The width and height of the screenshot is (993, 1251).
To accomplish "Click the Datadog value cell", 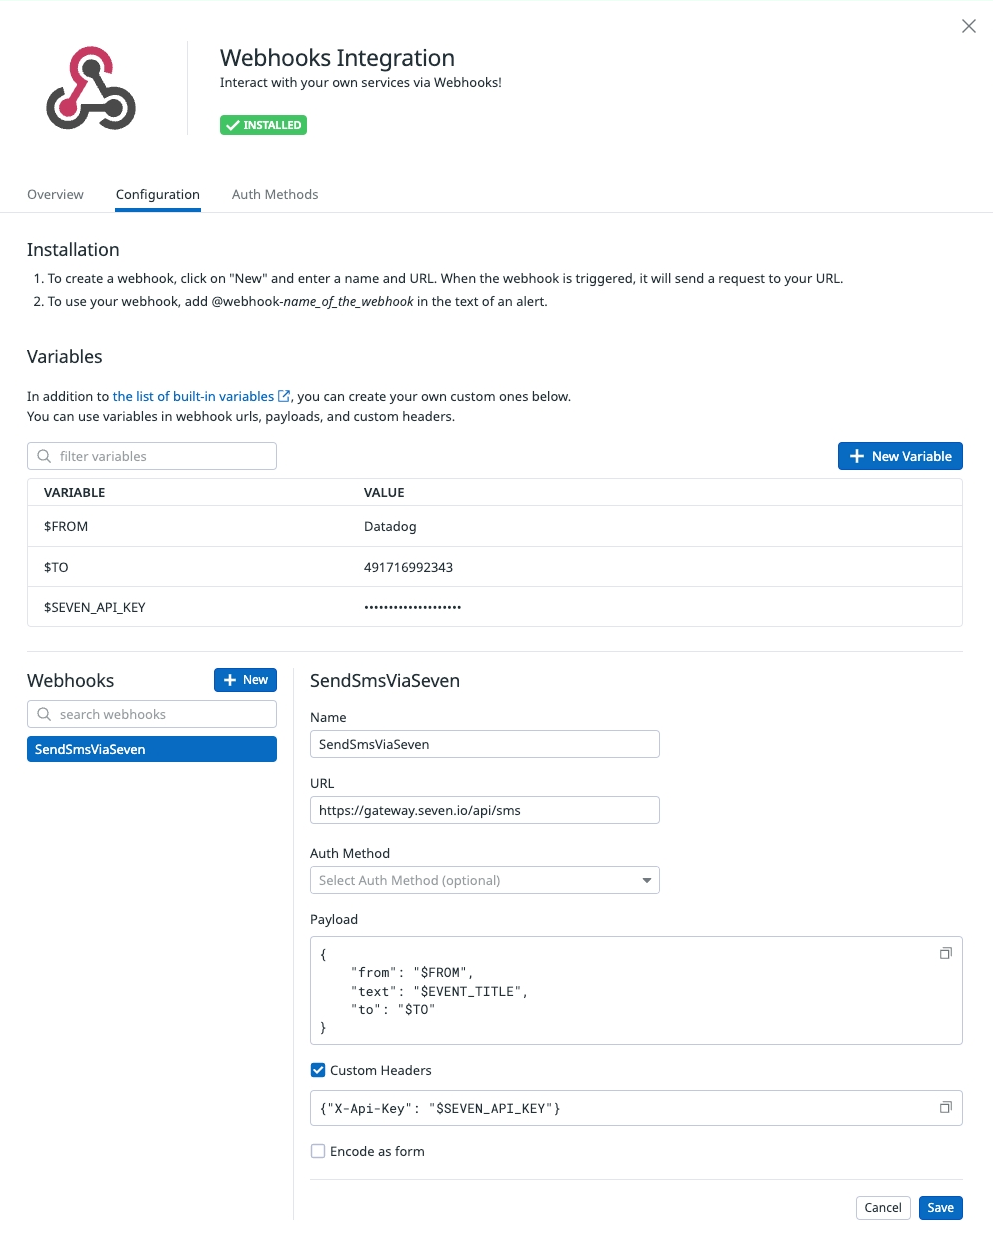I will click(390, 526).
